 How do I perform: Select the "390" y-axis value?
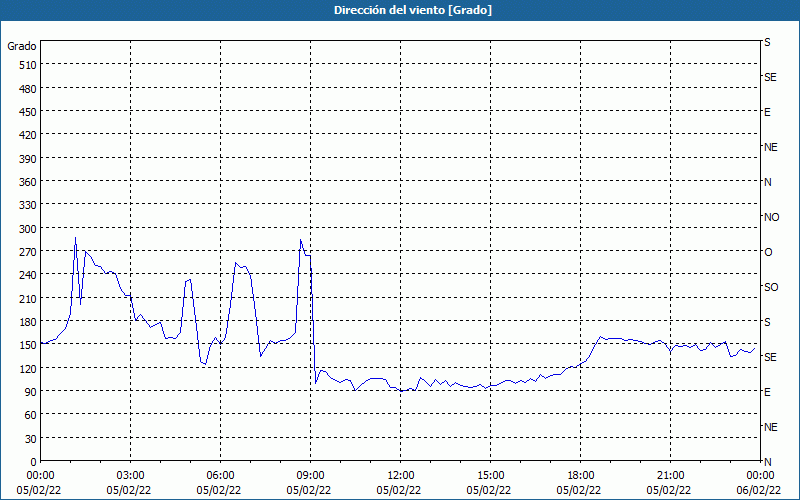[29, 159]
